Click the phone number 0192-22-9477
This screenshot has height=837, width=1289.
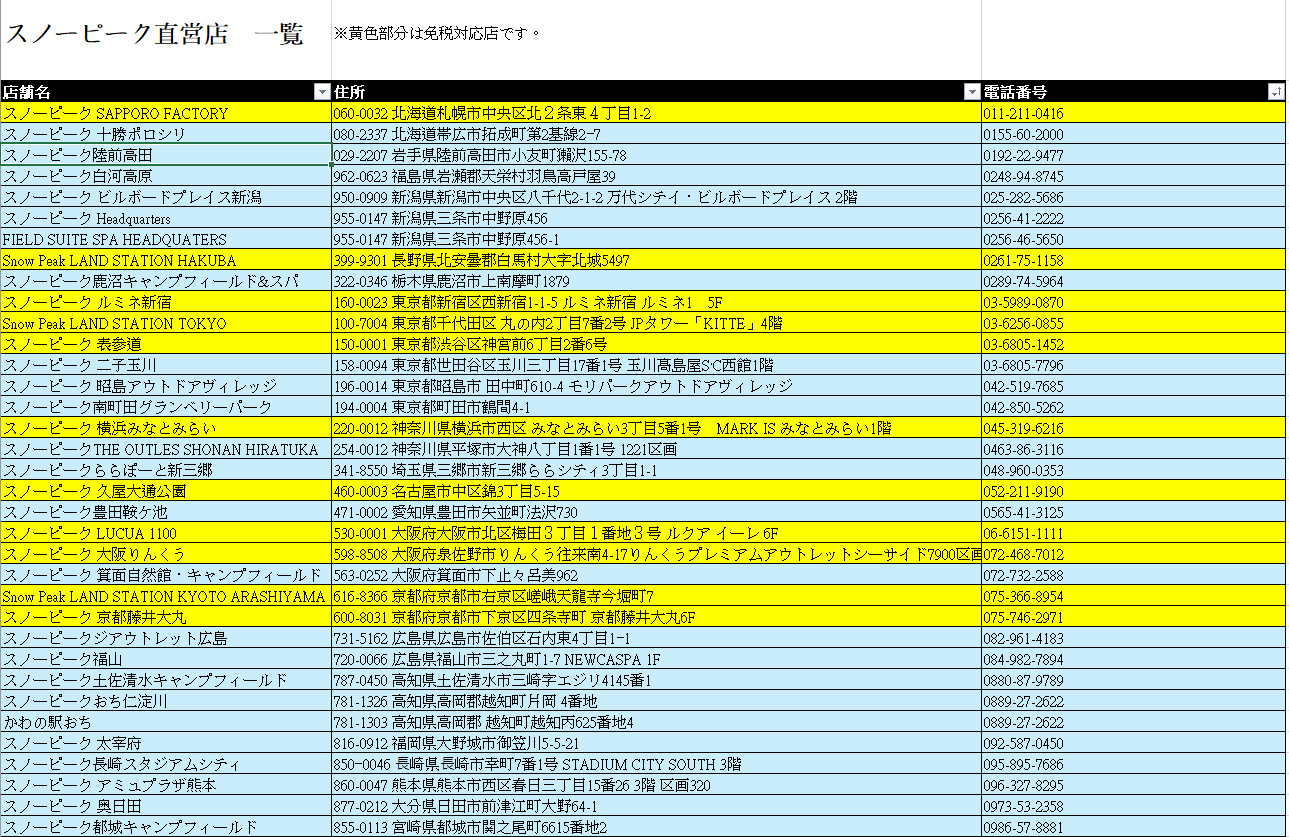[x=1134, y=156]
